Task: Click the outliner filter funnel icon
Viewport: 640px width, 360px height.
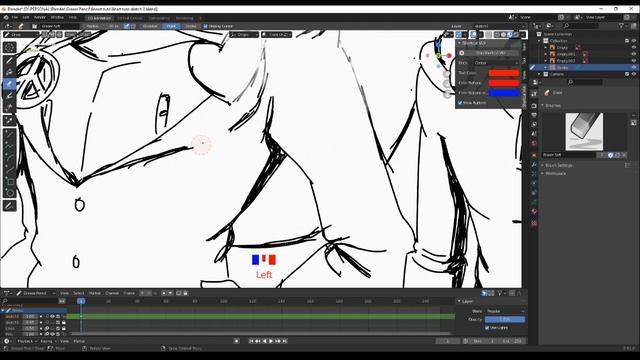Action: (x=621, y=26)
